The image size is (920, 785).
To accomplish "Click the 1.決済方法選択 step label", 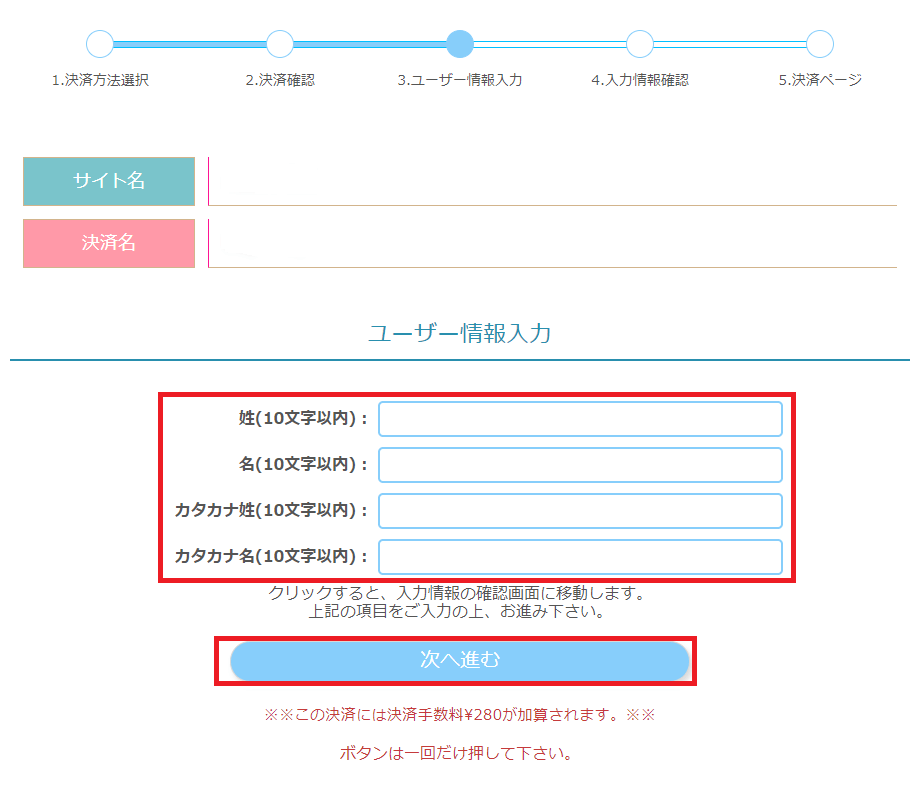I will (100, 80).
